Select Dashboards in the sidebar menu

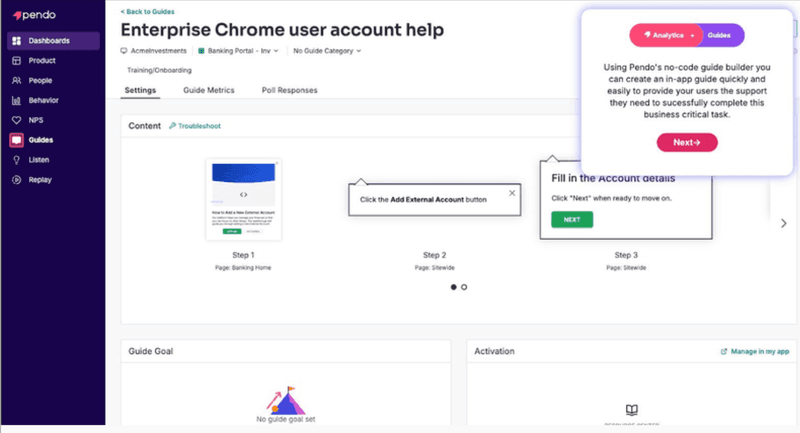point(53,41)
